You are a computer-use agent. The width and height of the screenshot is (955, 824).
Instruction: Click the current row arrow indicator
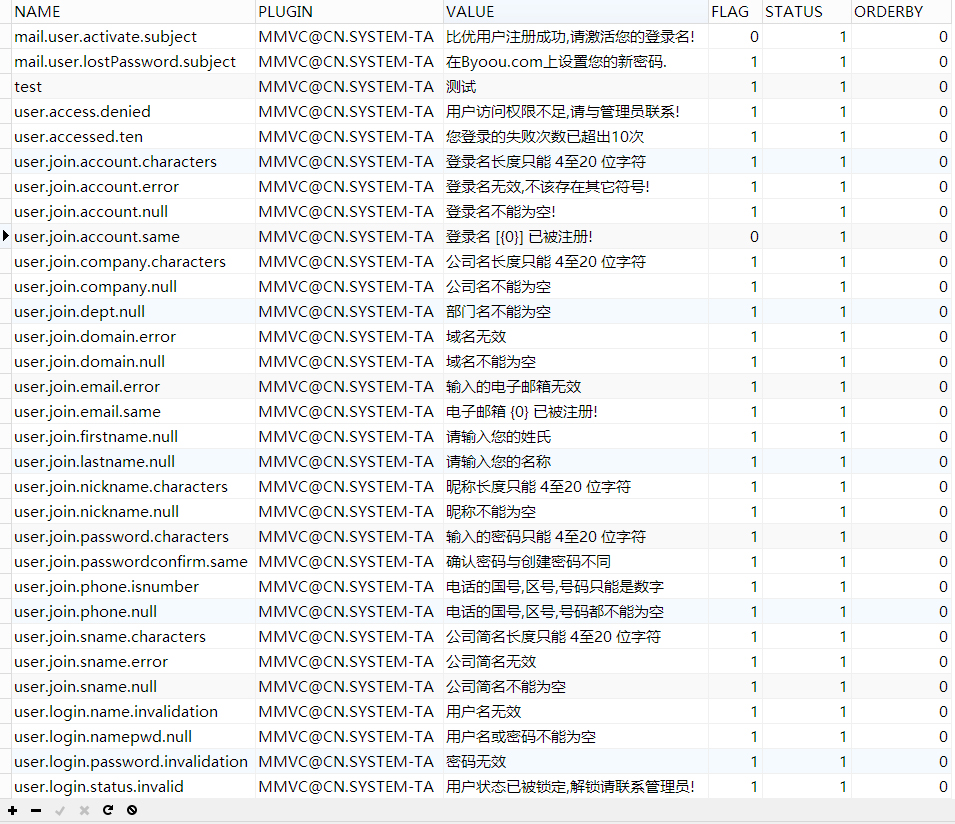[x=7, y=236]
